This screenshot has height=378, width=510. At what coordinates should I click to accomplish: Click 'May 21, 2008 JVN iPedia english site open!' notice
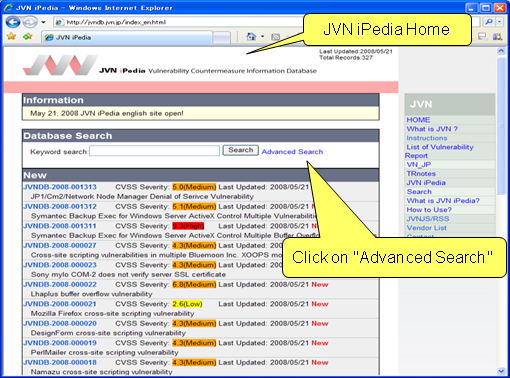[x=107, y=113]
